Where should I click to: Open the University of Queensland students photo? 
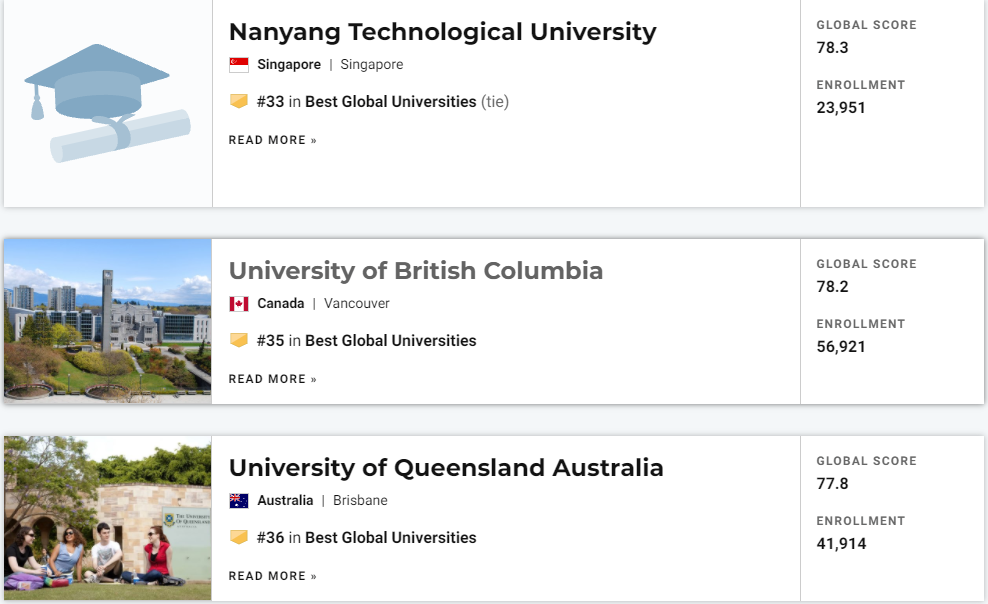pyautogui.click(x=108, y=518)
